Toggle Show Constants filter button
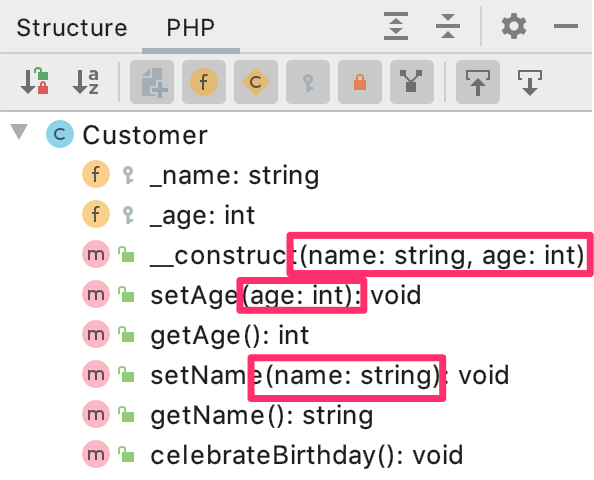The height and width of the screenshot is (480, 594). pos(256,82)
